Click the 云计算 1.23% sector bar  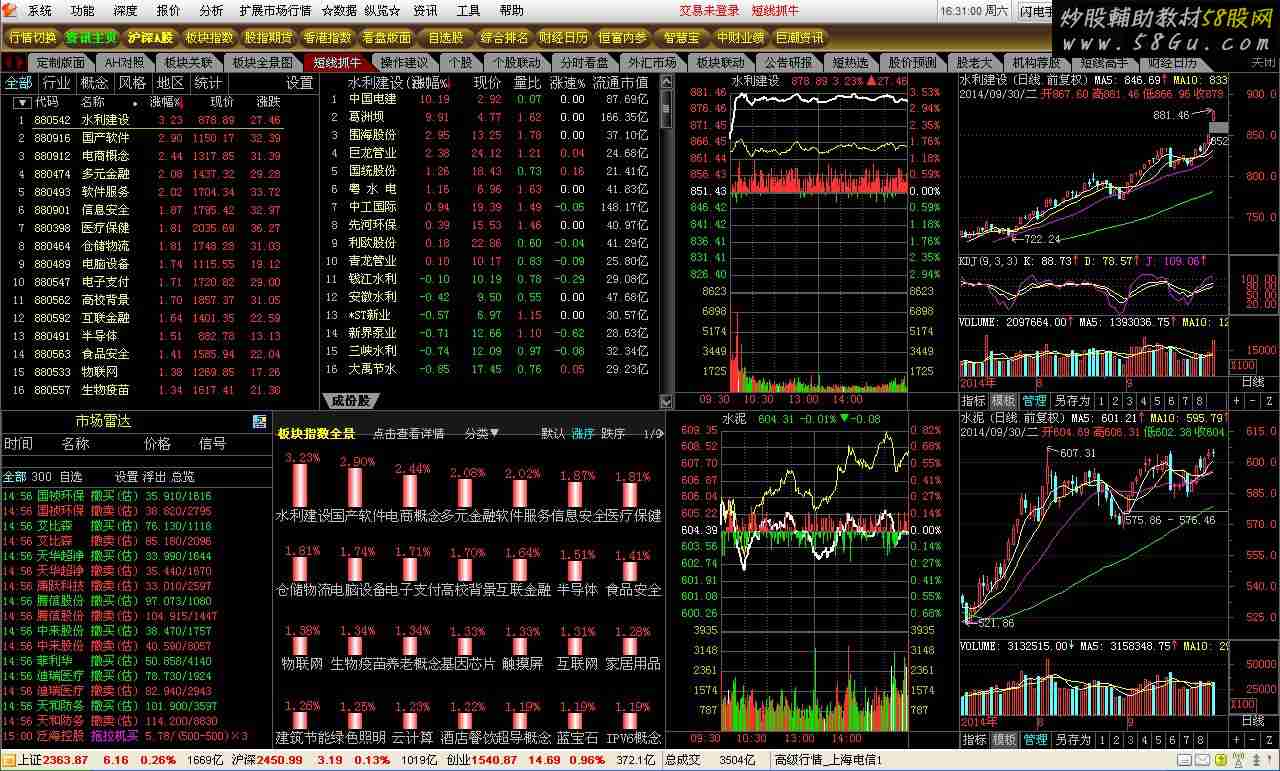(x=412, y=721)
